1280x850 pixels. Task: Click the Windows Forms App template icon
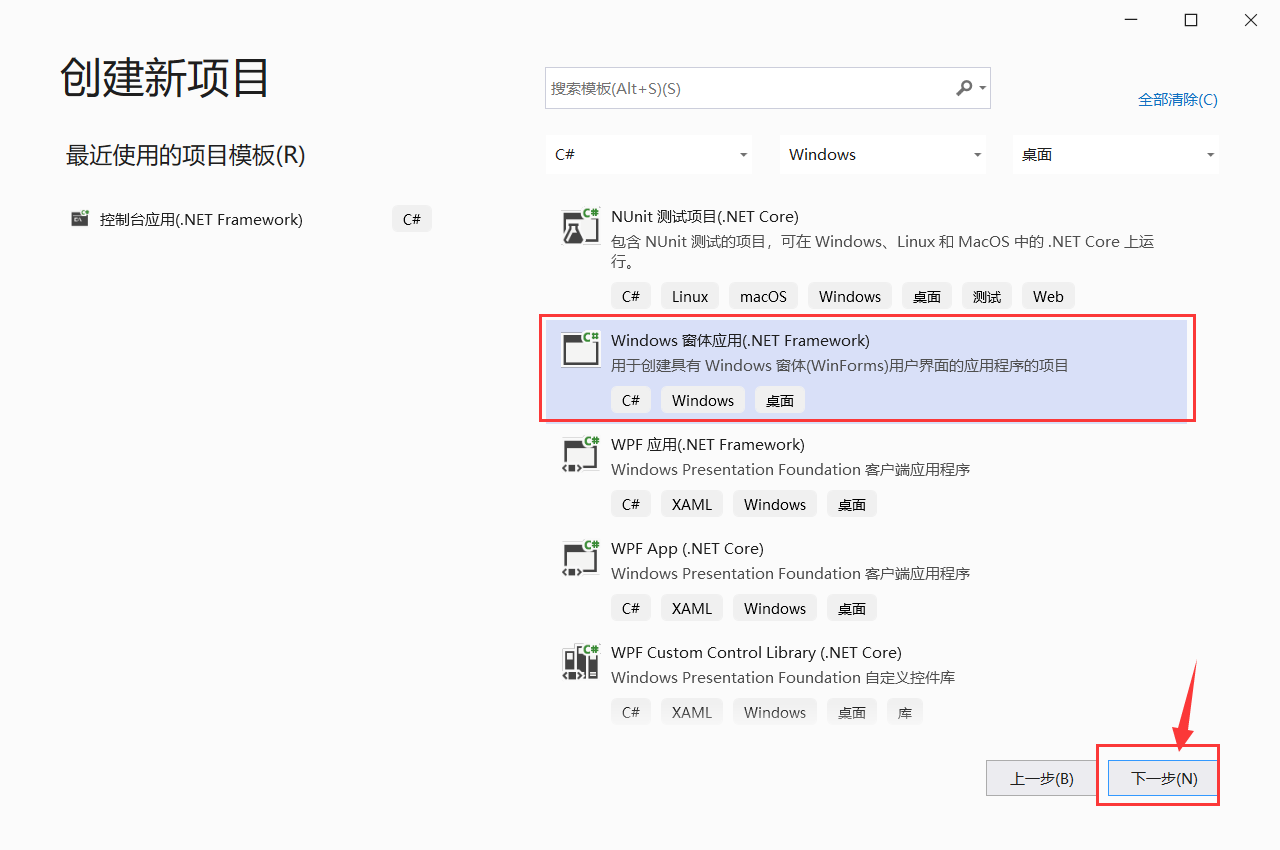(x=580, y=349)
